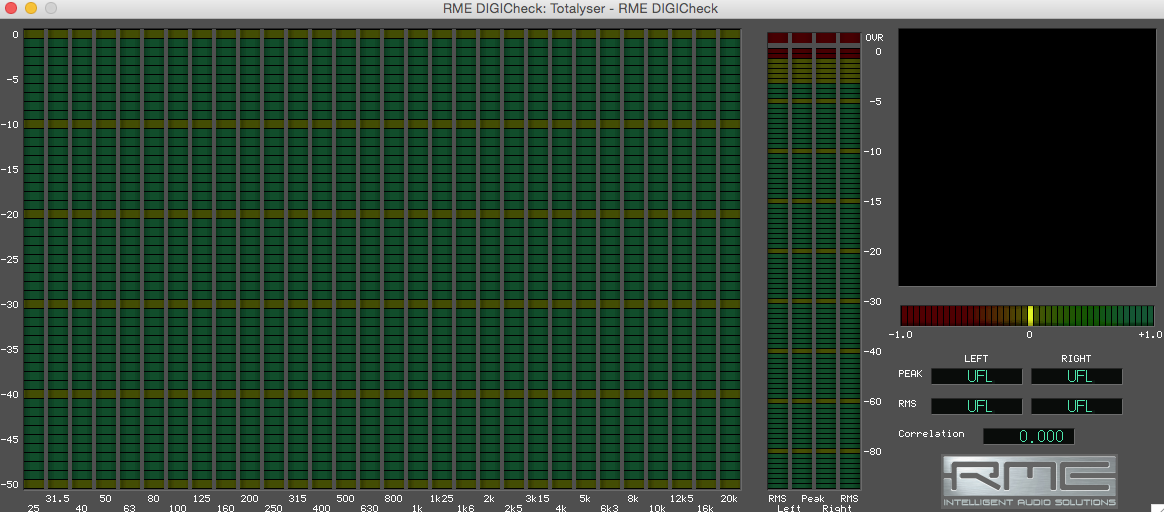Image resolution: width=1164 pixels, height=512 pixels.
Task: Click the -45 label on spectrum scale
Action: (x=10, y=439)
